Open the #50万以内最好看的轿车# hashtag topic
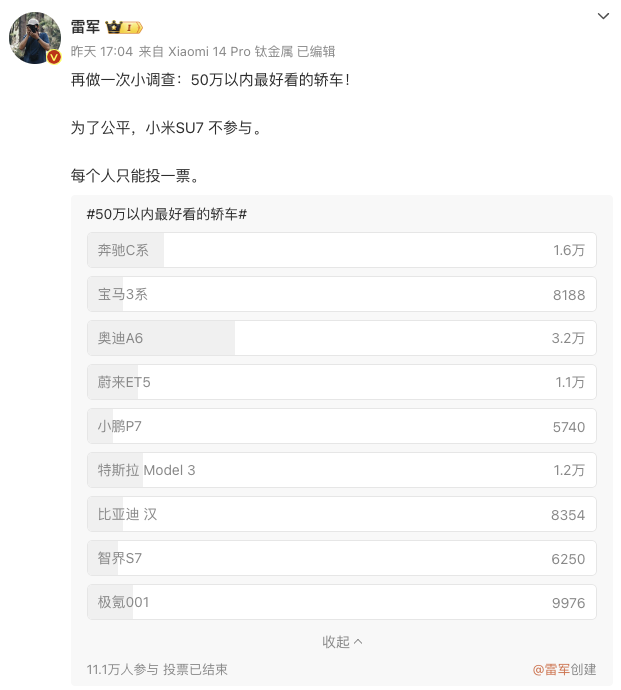The width and height of the screenshot is (621, 690). [167, 214]
